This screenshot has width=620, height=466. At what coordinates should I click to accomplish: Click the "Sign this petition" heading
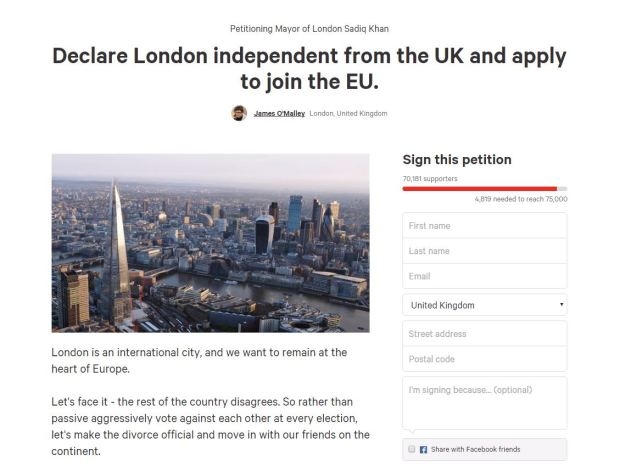(x=456, y=160)
